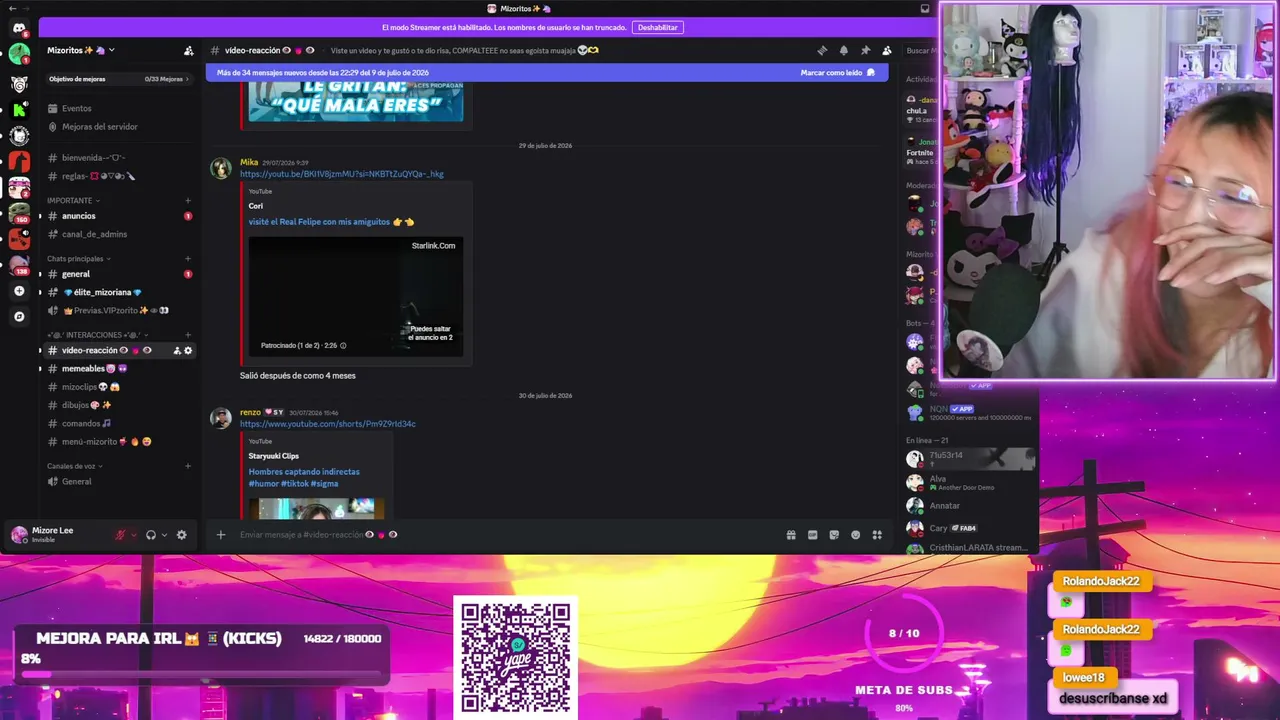Open Mika's youtu.be link
1280x720 pixels.
click(x=342, y=174)
